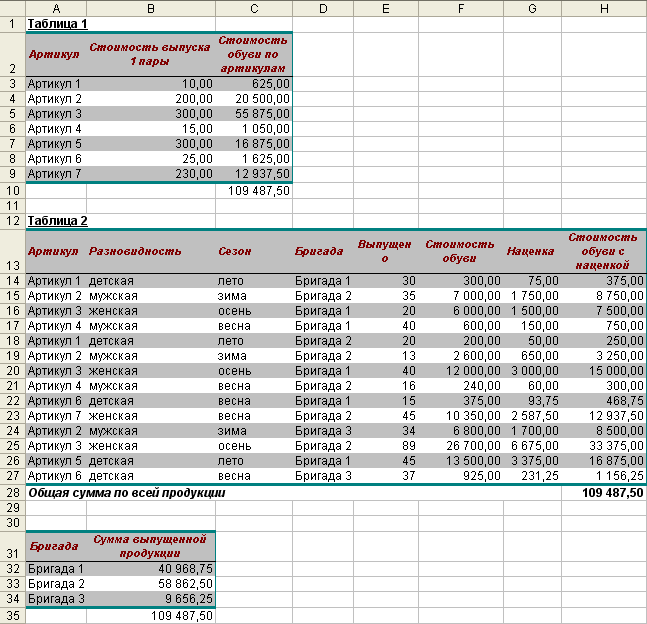Select the cell with value 33 375,00

tap(604, 446)
